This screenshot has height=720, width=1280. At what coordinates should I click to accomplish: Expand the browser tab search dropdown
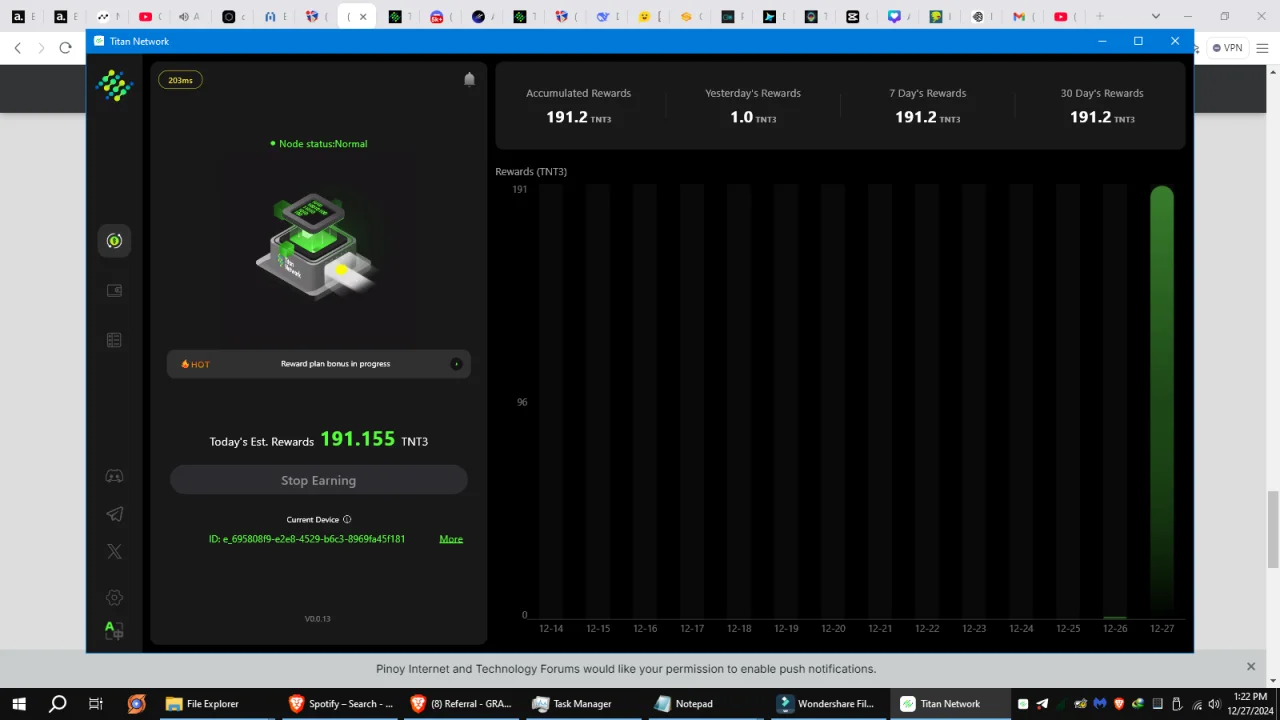1156,16
